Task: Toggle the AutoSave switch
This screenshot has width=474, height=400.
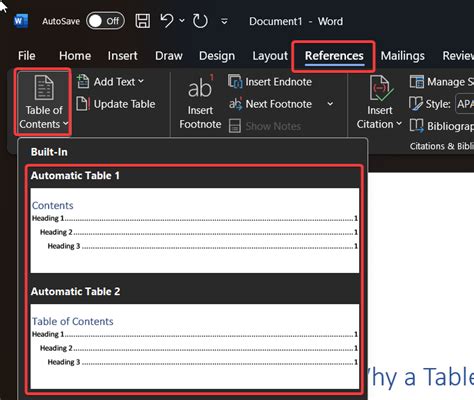Action: (105, 21)
